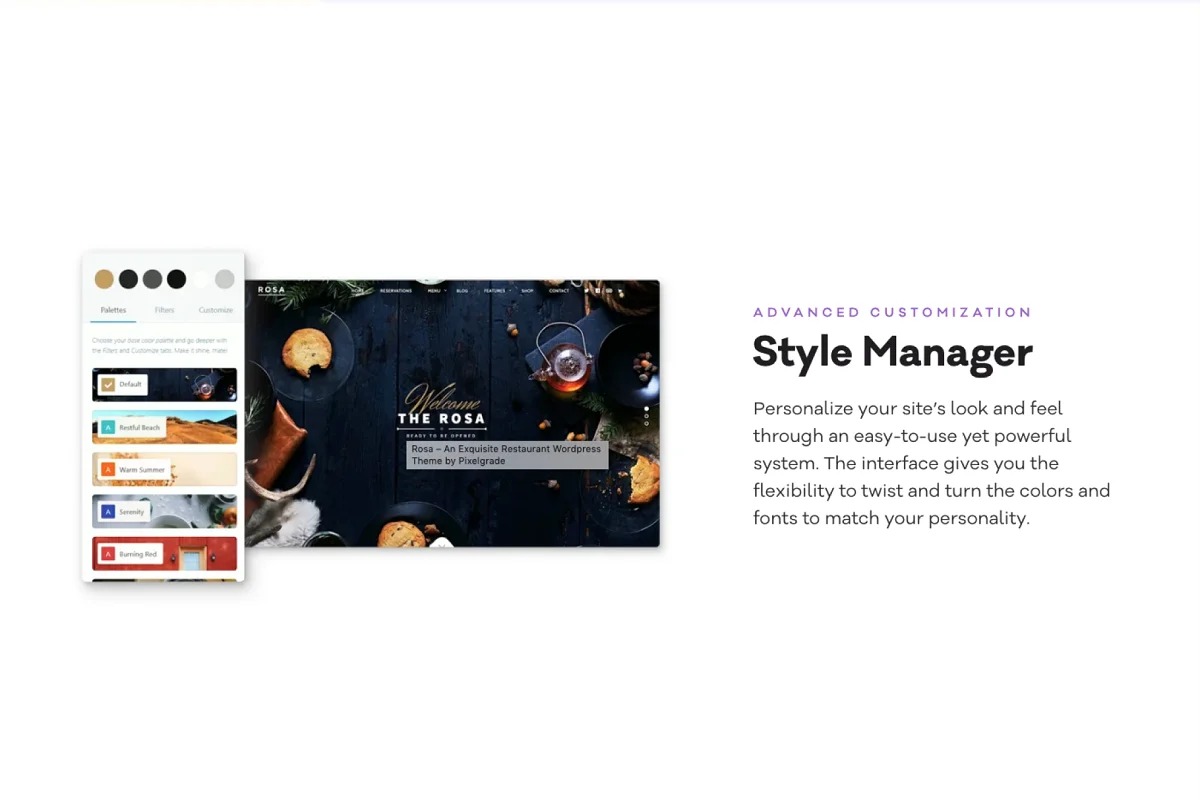The height and width of the screenshot is (800, 1200).
Task: Apply the Warm Summer palette
Action: pos(164,469)
